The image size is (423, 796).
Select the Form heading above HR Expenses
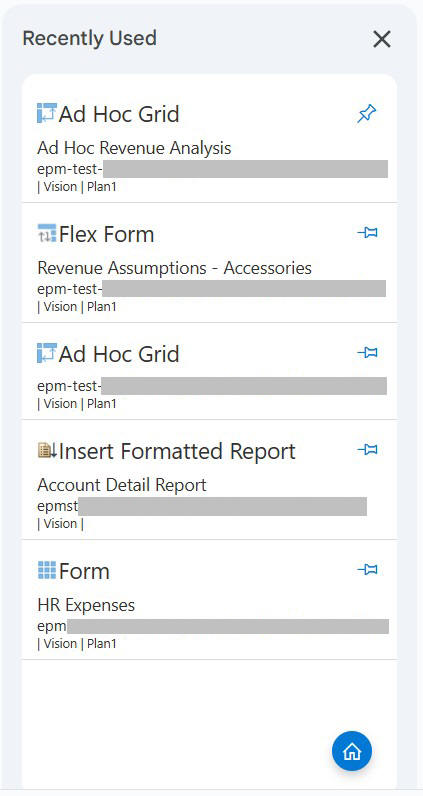pyautogui.click(x=84, y=571)
